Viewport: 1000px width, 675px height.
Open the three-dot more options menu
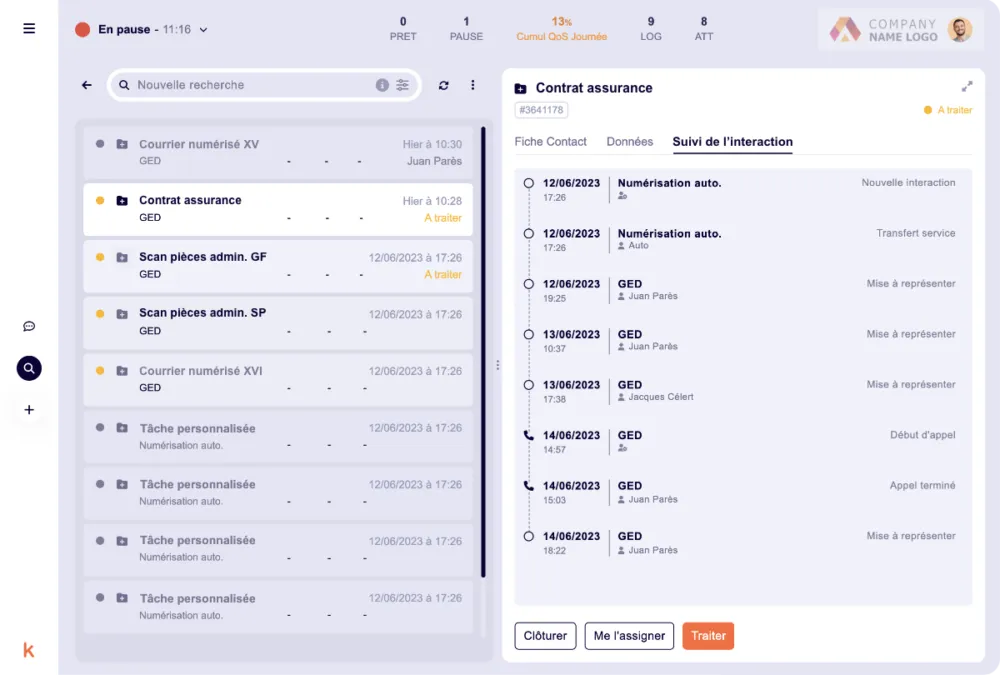[473, 85]
